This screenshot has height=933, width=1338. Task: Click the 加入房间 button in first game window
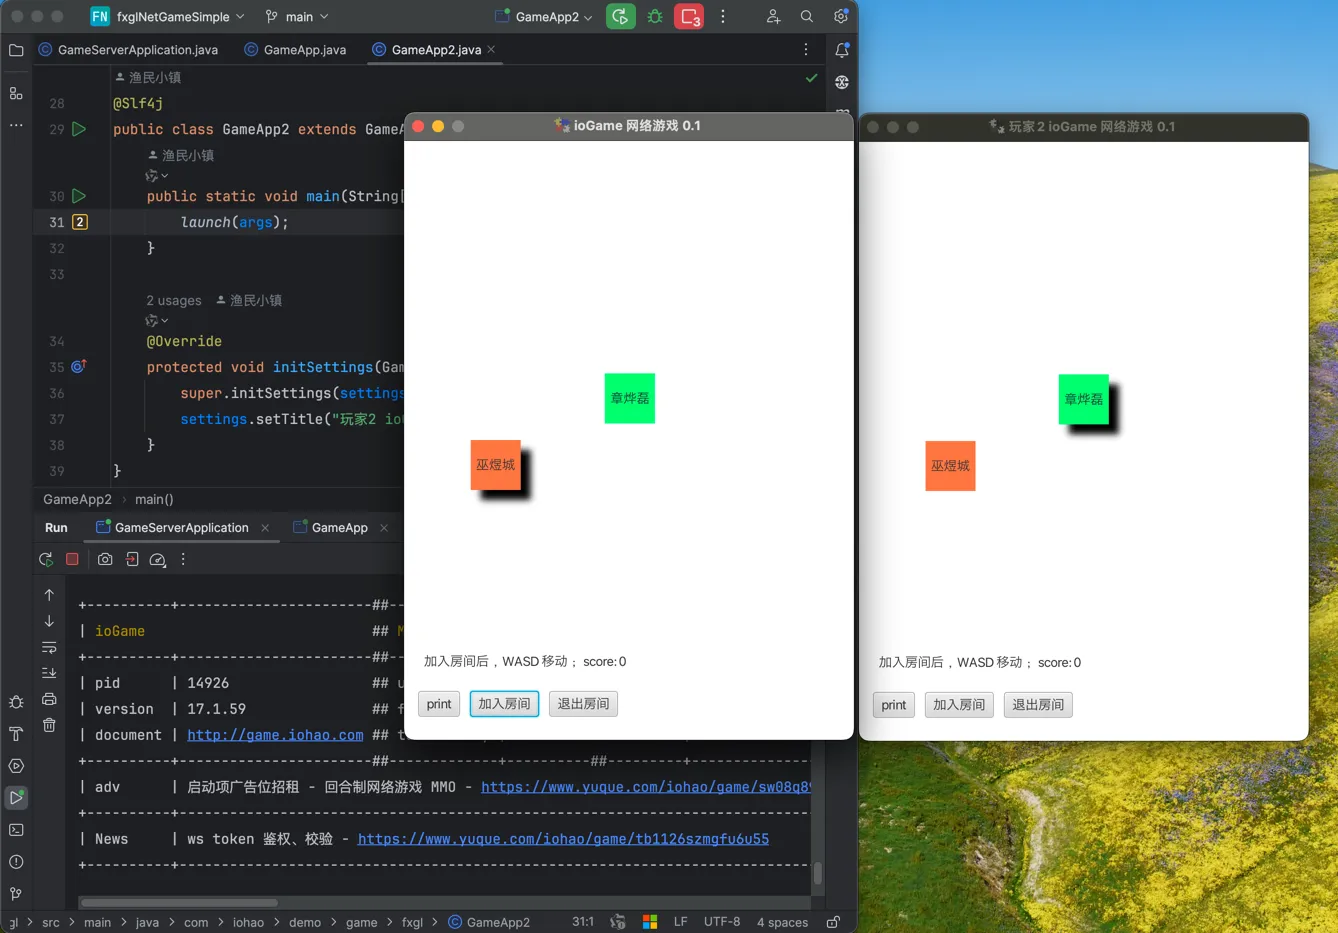click(x=504, y=704)
